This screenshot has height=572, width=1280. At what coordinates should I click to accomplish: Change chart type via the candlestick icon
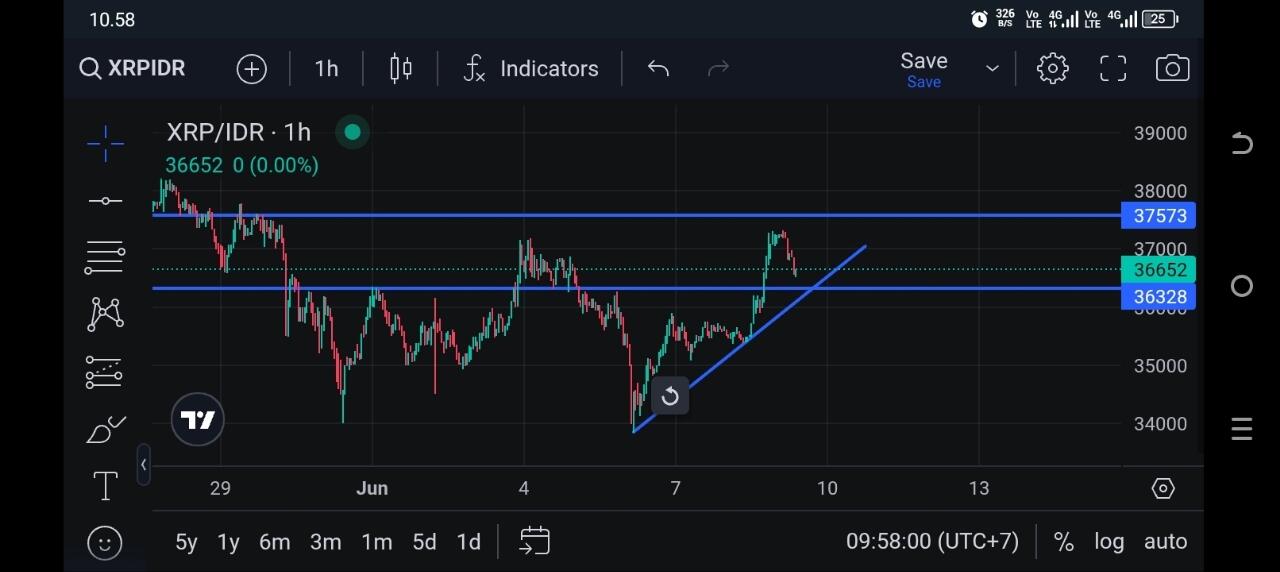(401, 68)
